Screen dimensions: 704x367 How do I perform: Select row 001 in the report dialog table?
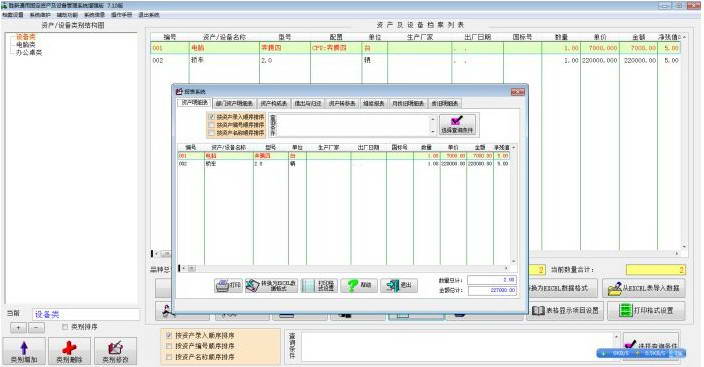tap(344, 156)
